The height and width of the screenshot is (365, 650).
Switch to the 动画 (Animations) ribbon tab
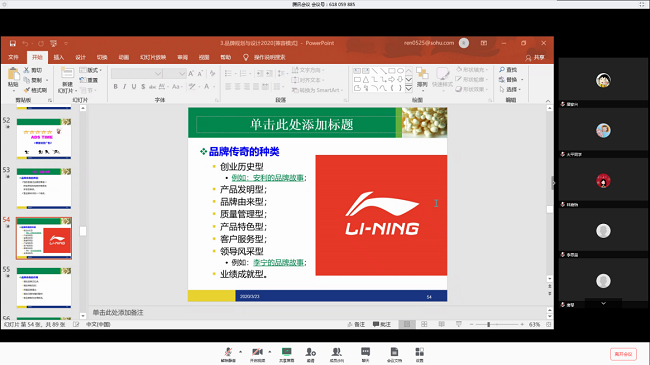pos(124,57)
